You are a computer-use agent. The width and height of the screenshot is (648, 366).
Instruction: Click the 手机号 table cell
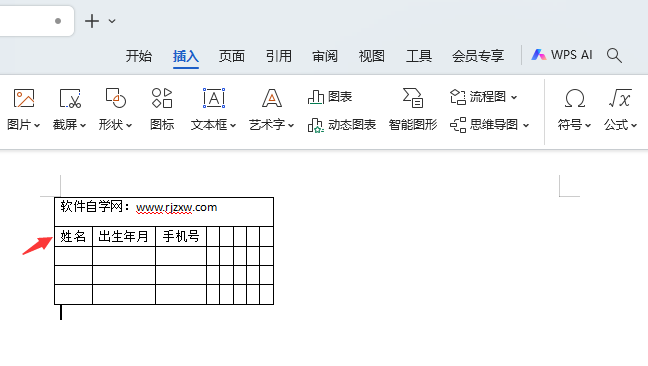tap(181, 236)
